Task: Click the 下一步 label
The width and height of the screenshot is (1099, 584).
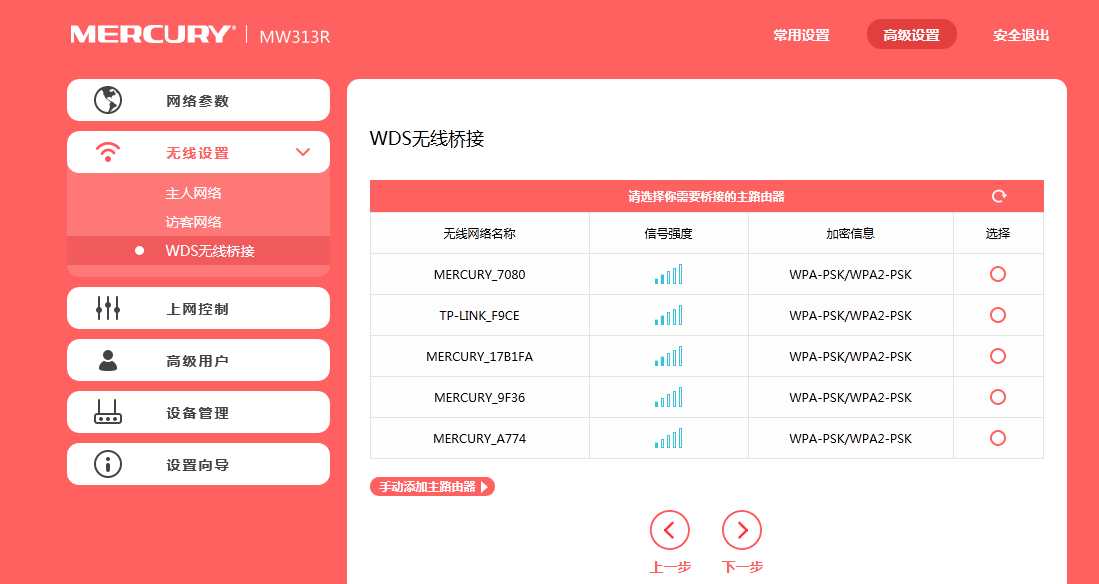Action: (742, 567)
